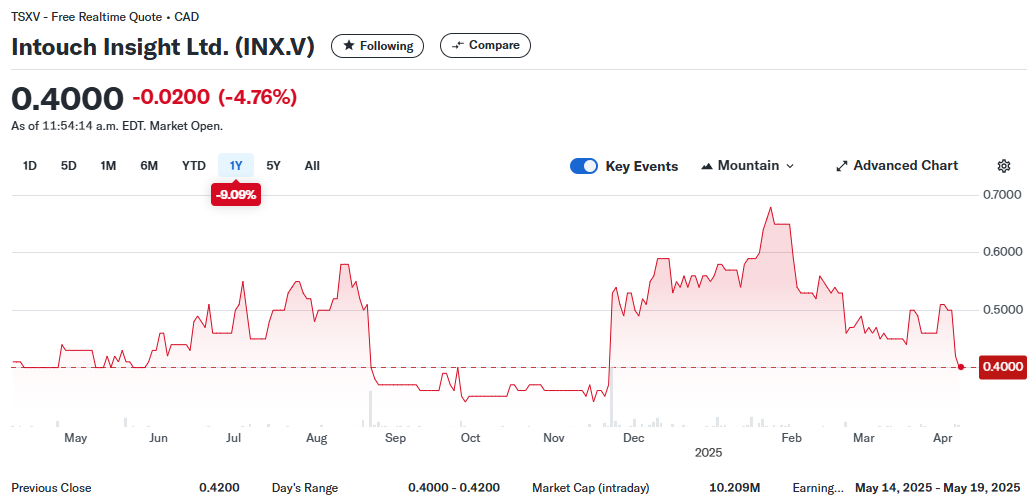Click the -0.0200 price change value
1032x498 pixels.
coord(171,98)
